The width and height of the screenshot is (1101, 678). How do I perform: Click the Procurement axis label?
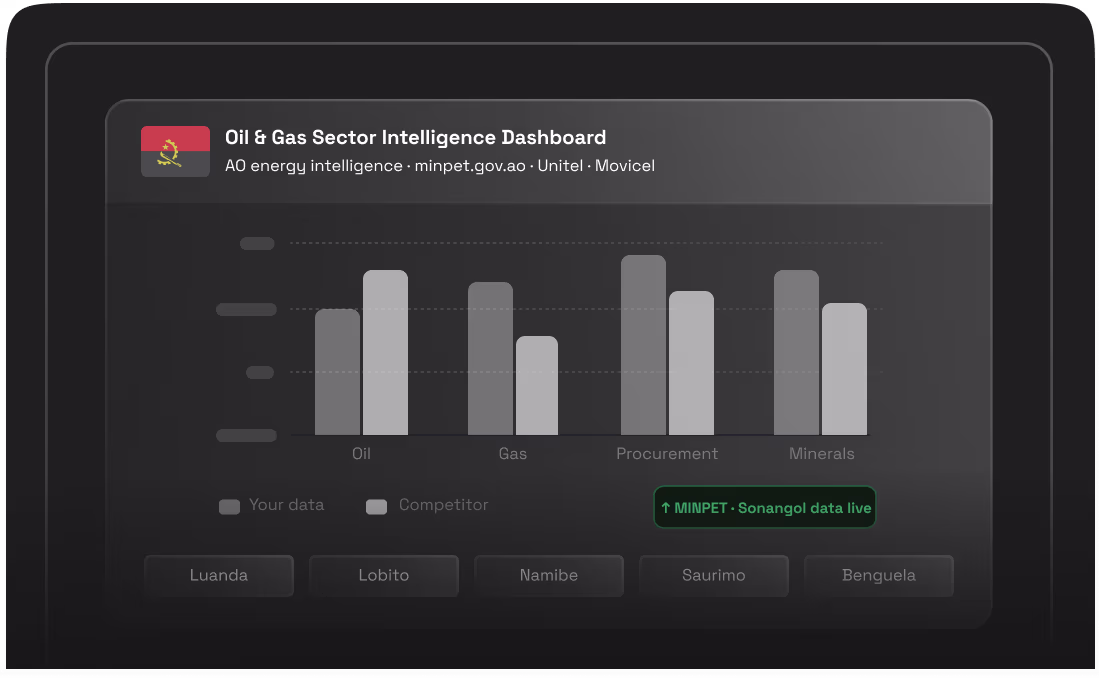[667, 454]
